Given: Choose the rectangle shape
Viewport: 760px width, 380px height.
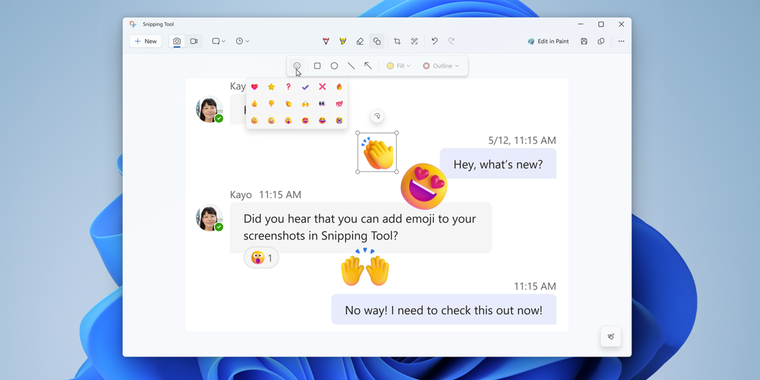Looking at the screenshot, I should [x=317, y=66].
